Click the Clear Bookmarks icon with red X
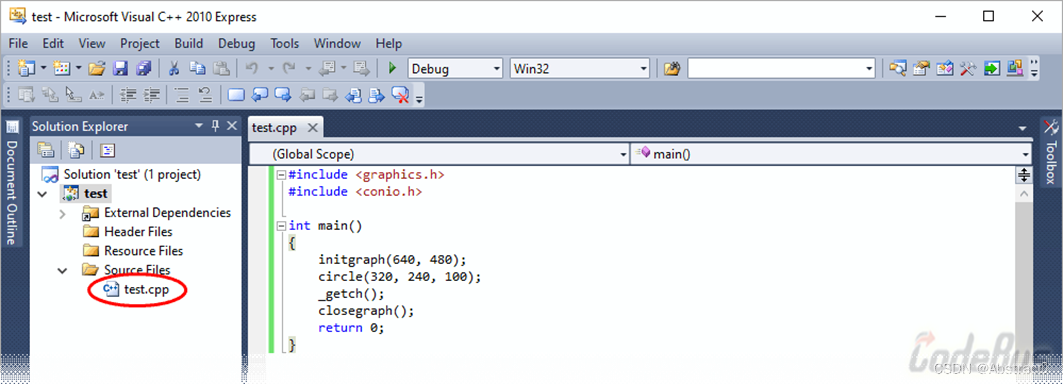The width and height of the screenshot is (1063, 384). click(401, 95)
